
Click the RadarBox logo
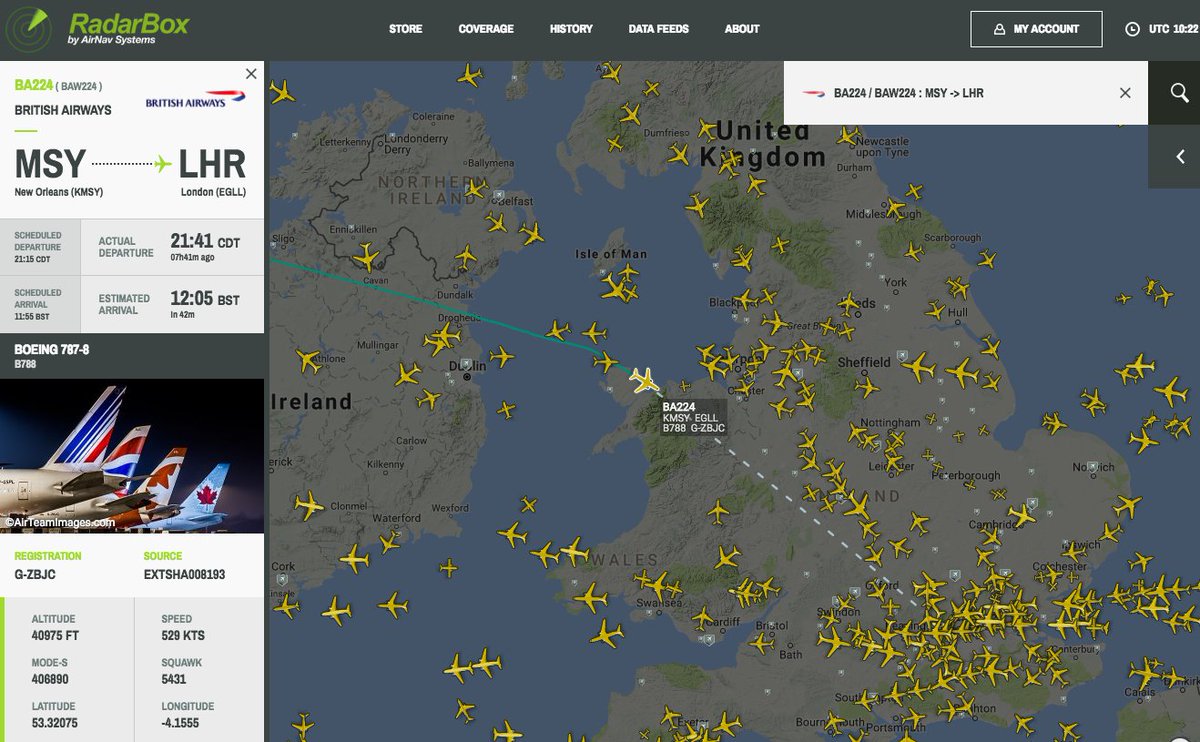tap(97, 28)
